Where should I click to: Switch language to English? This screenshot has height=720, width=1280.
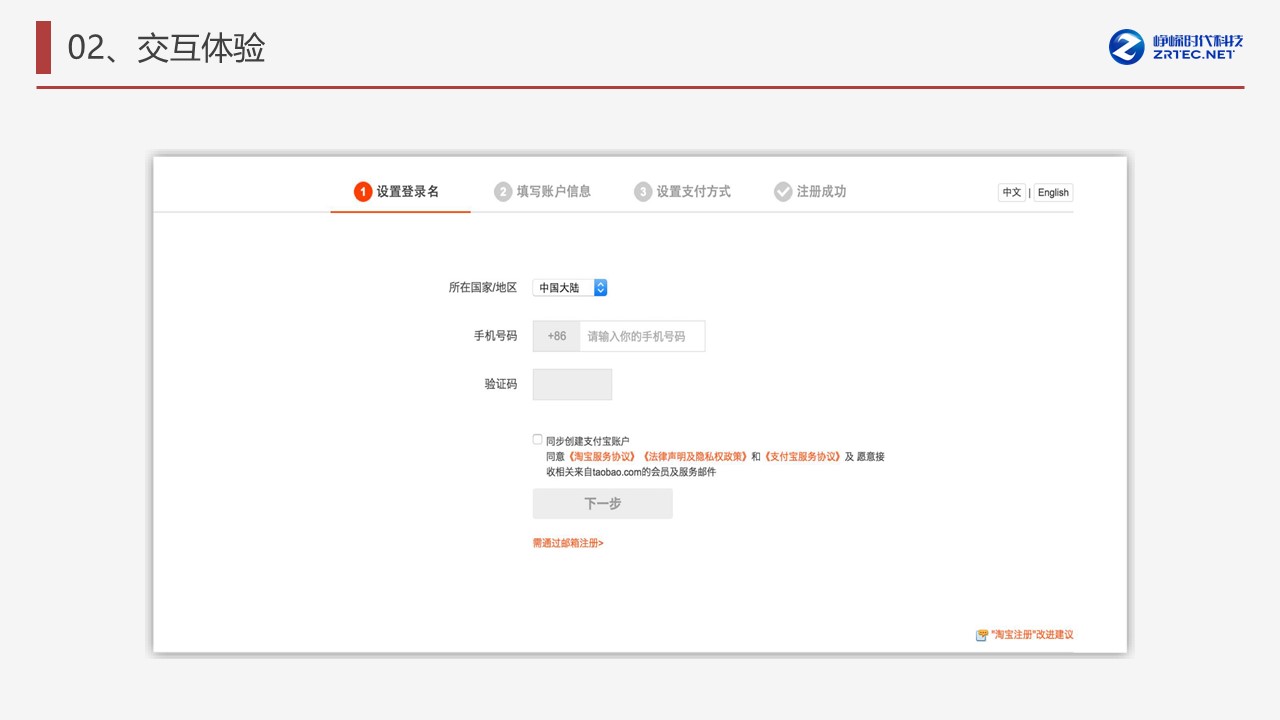pos(1053,193)
